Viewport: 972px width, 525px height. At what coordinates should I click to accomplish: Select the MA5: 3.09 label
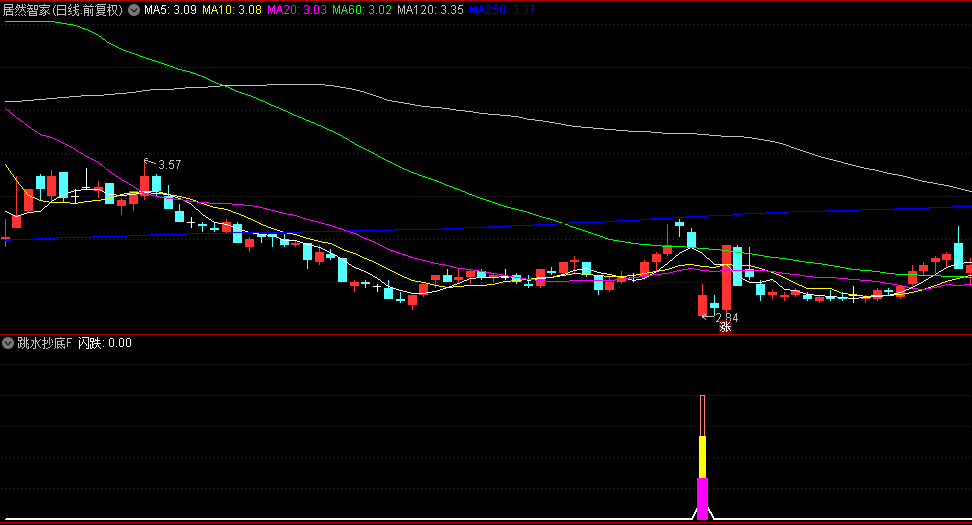pyautogui.click(x=170, y=10)
